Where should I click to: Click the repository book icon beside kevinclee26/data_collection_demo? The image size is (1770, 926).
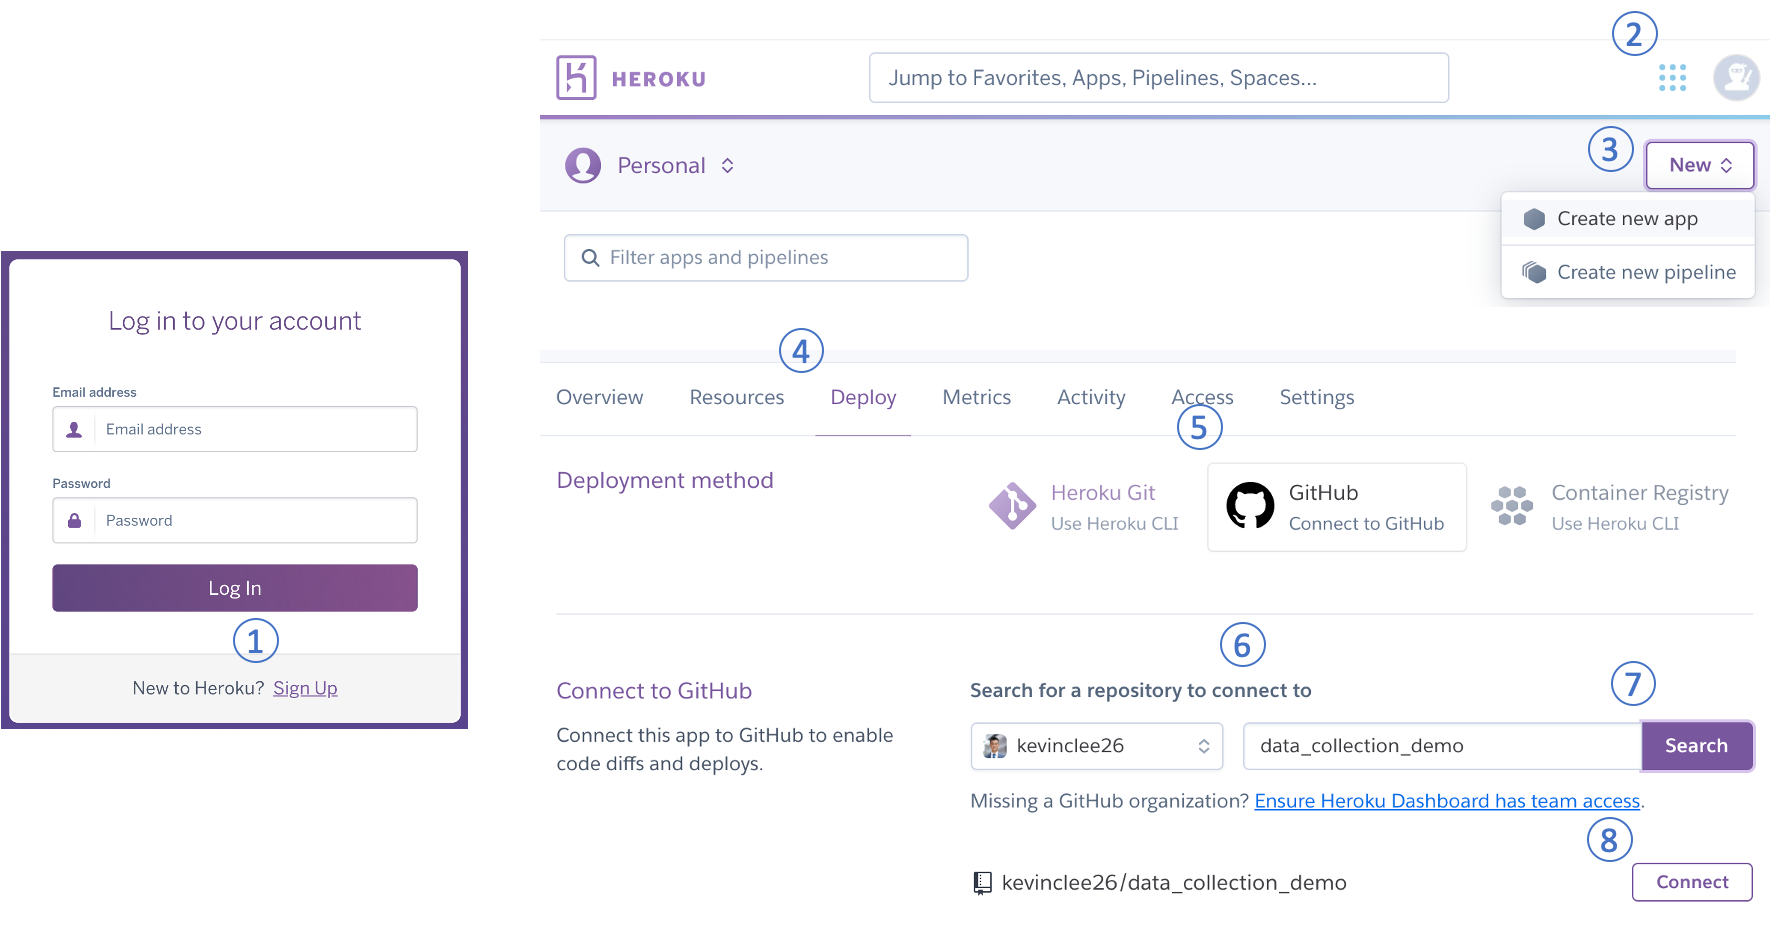pos(983,883)
